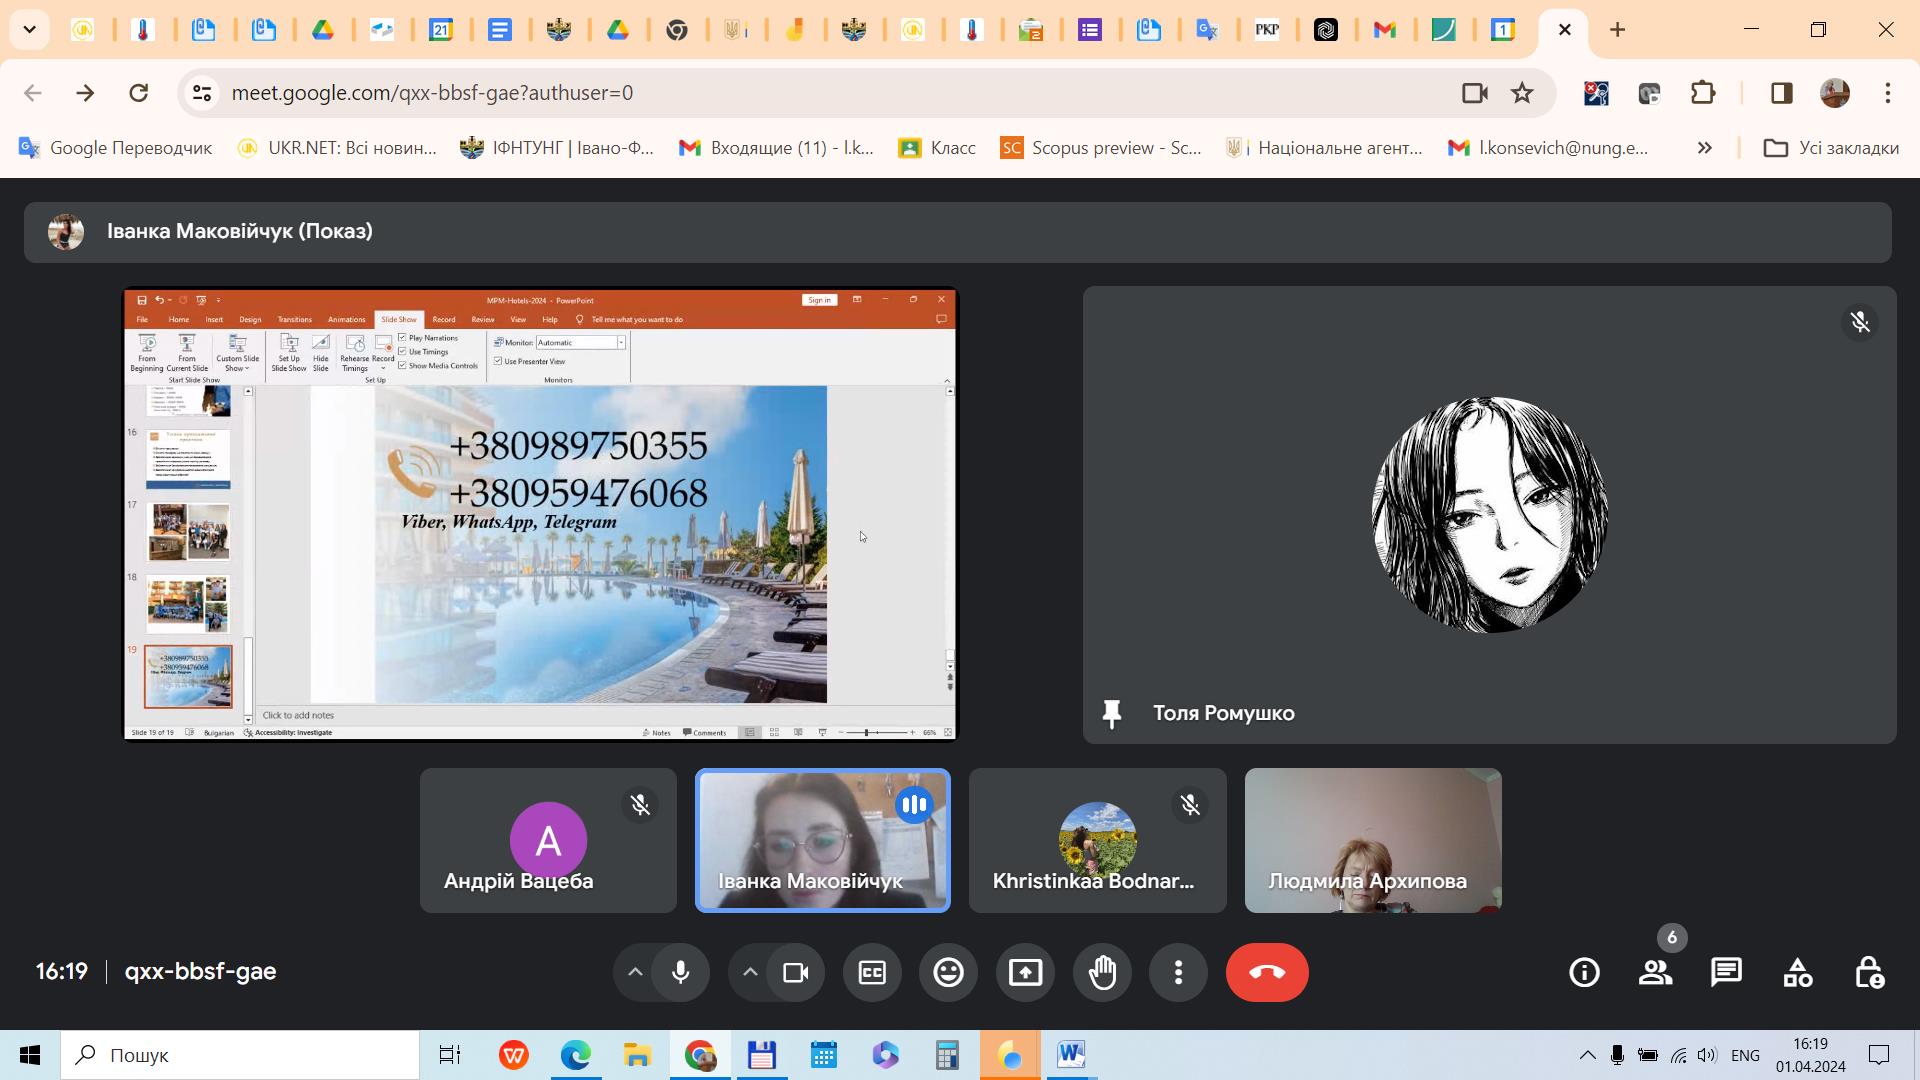Expand video settings arrow beside camera
Viewport: 1920px width, 1080px height.
750,972
